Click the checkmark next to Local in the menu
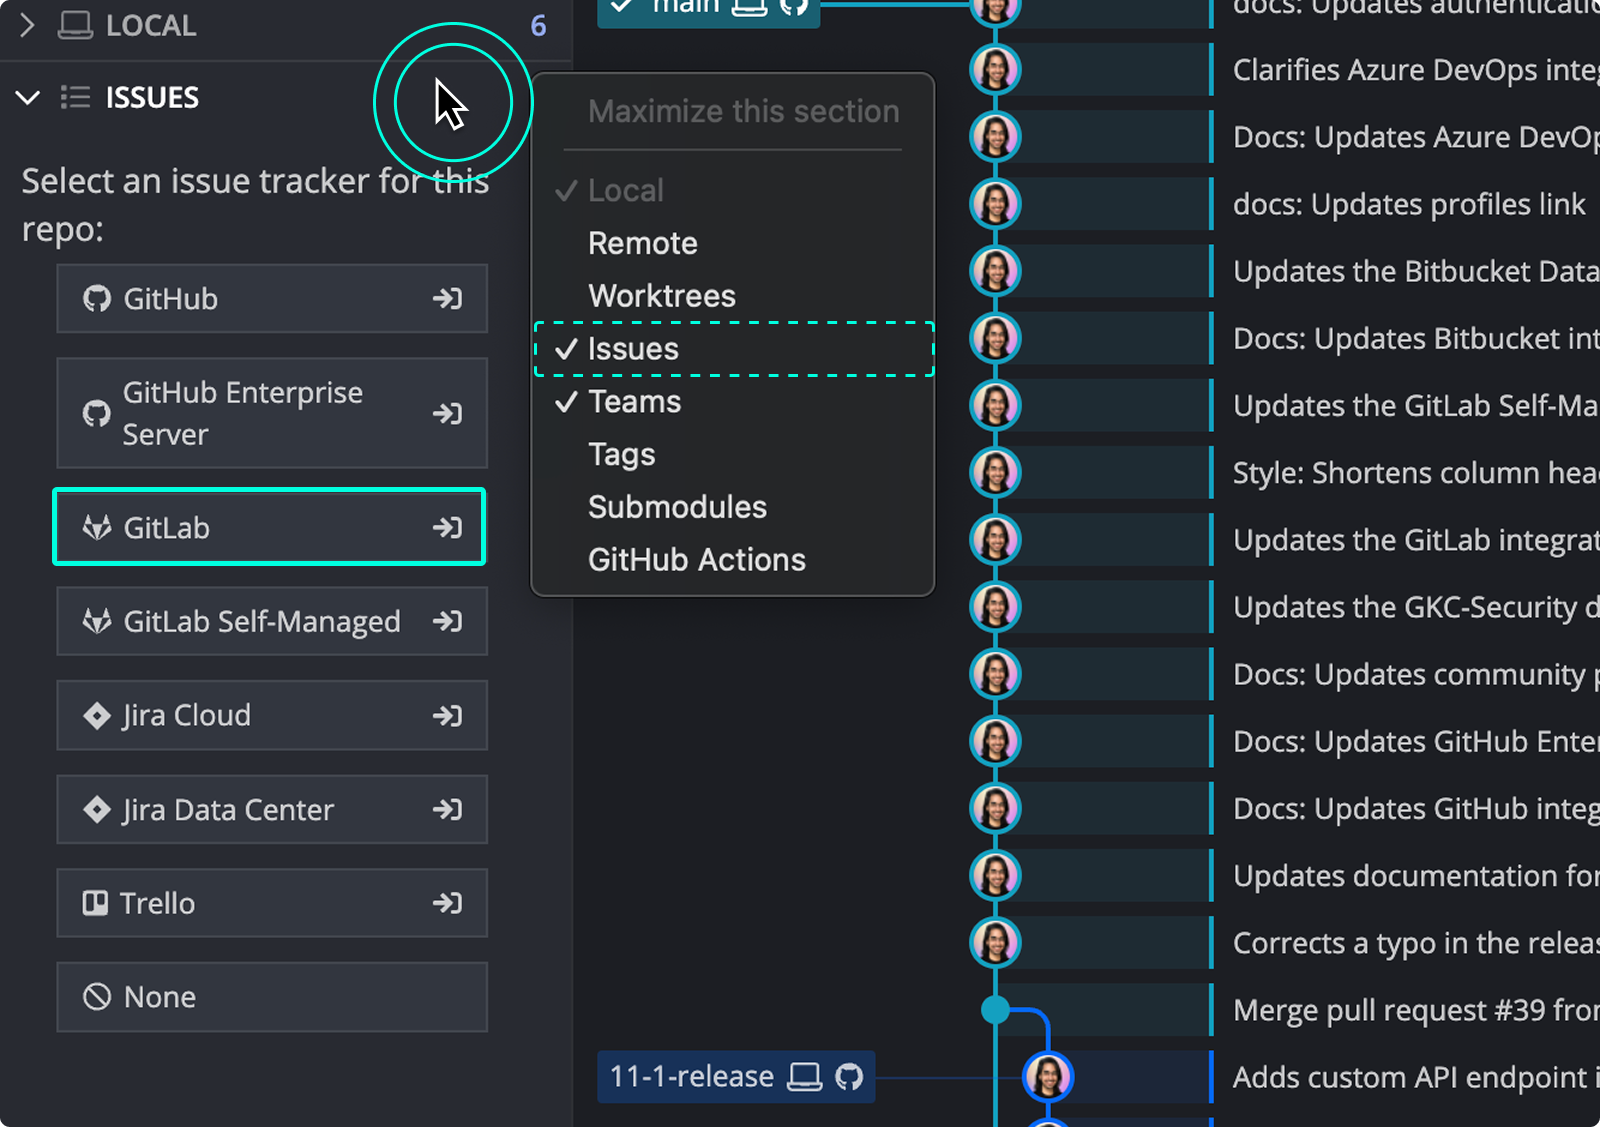Viewport: 1600px width, 1127px height. click(566, 189)
